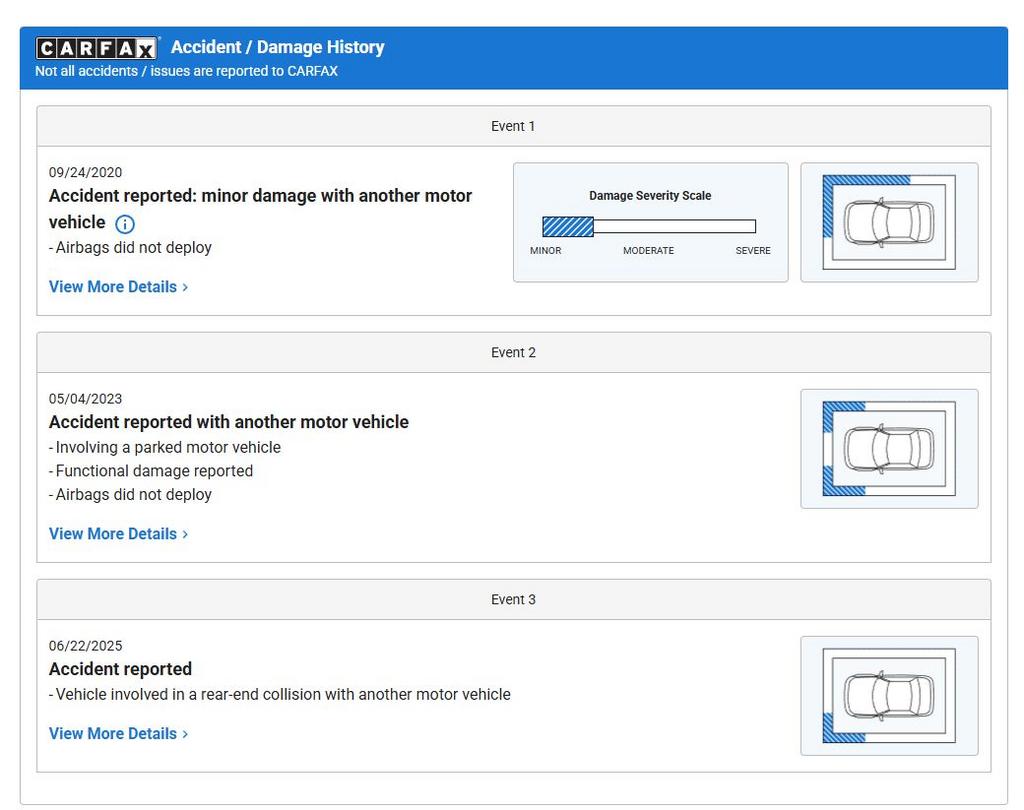This screenshot has height=810, width=1024.
Task: Click the Functional damage reported line
Action: click(x=154, y=471)
